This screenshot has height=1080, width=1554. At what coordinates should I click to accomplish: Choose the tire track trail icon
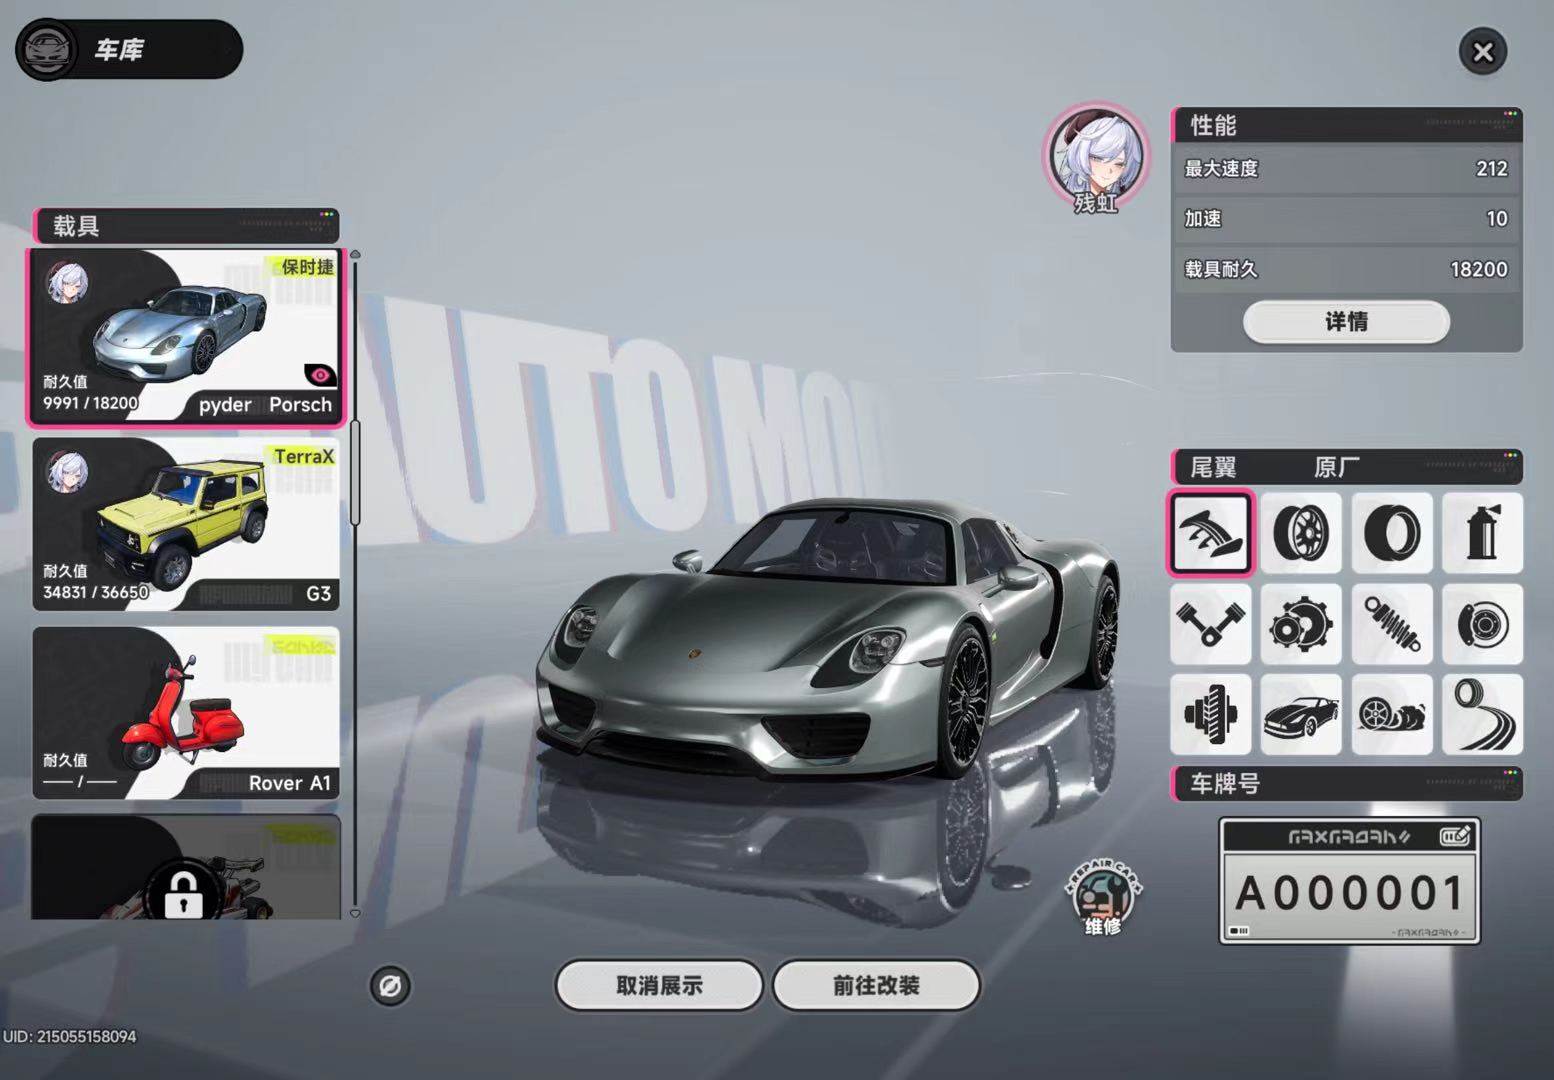point(1483,714)
